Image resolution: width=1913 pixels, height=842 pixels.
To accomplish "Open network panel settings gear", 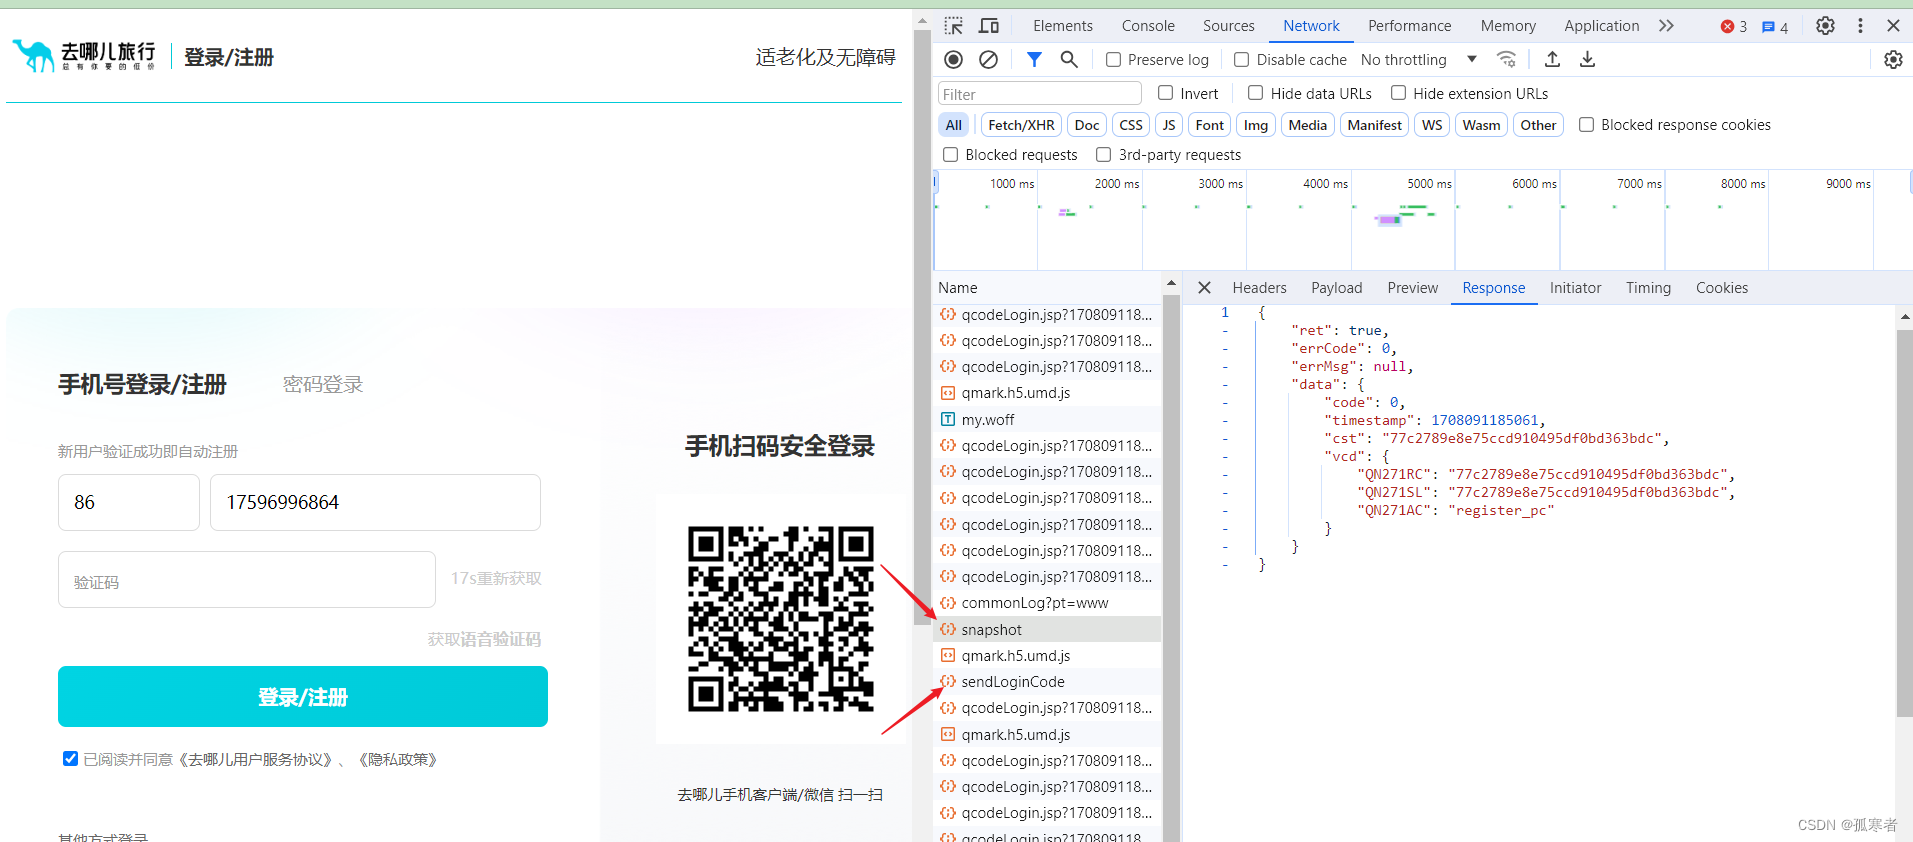I will coord(1893,60).
